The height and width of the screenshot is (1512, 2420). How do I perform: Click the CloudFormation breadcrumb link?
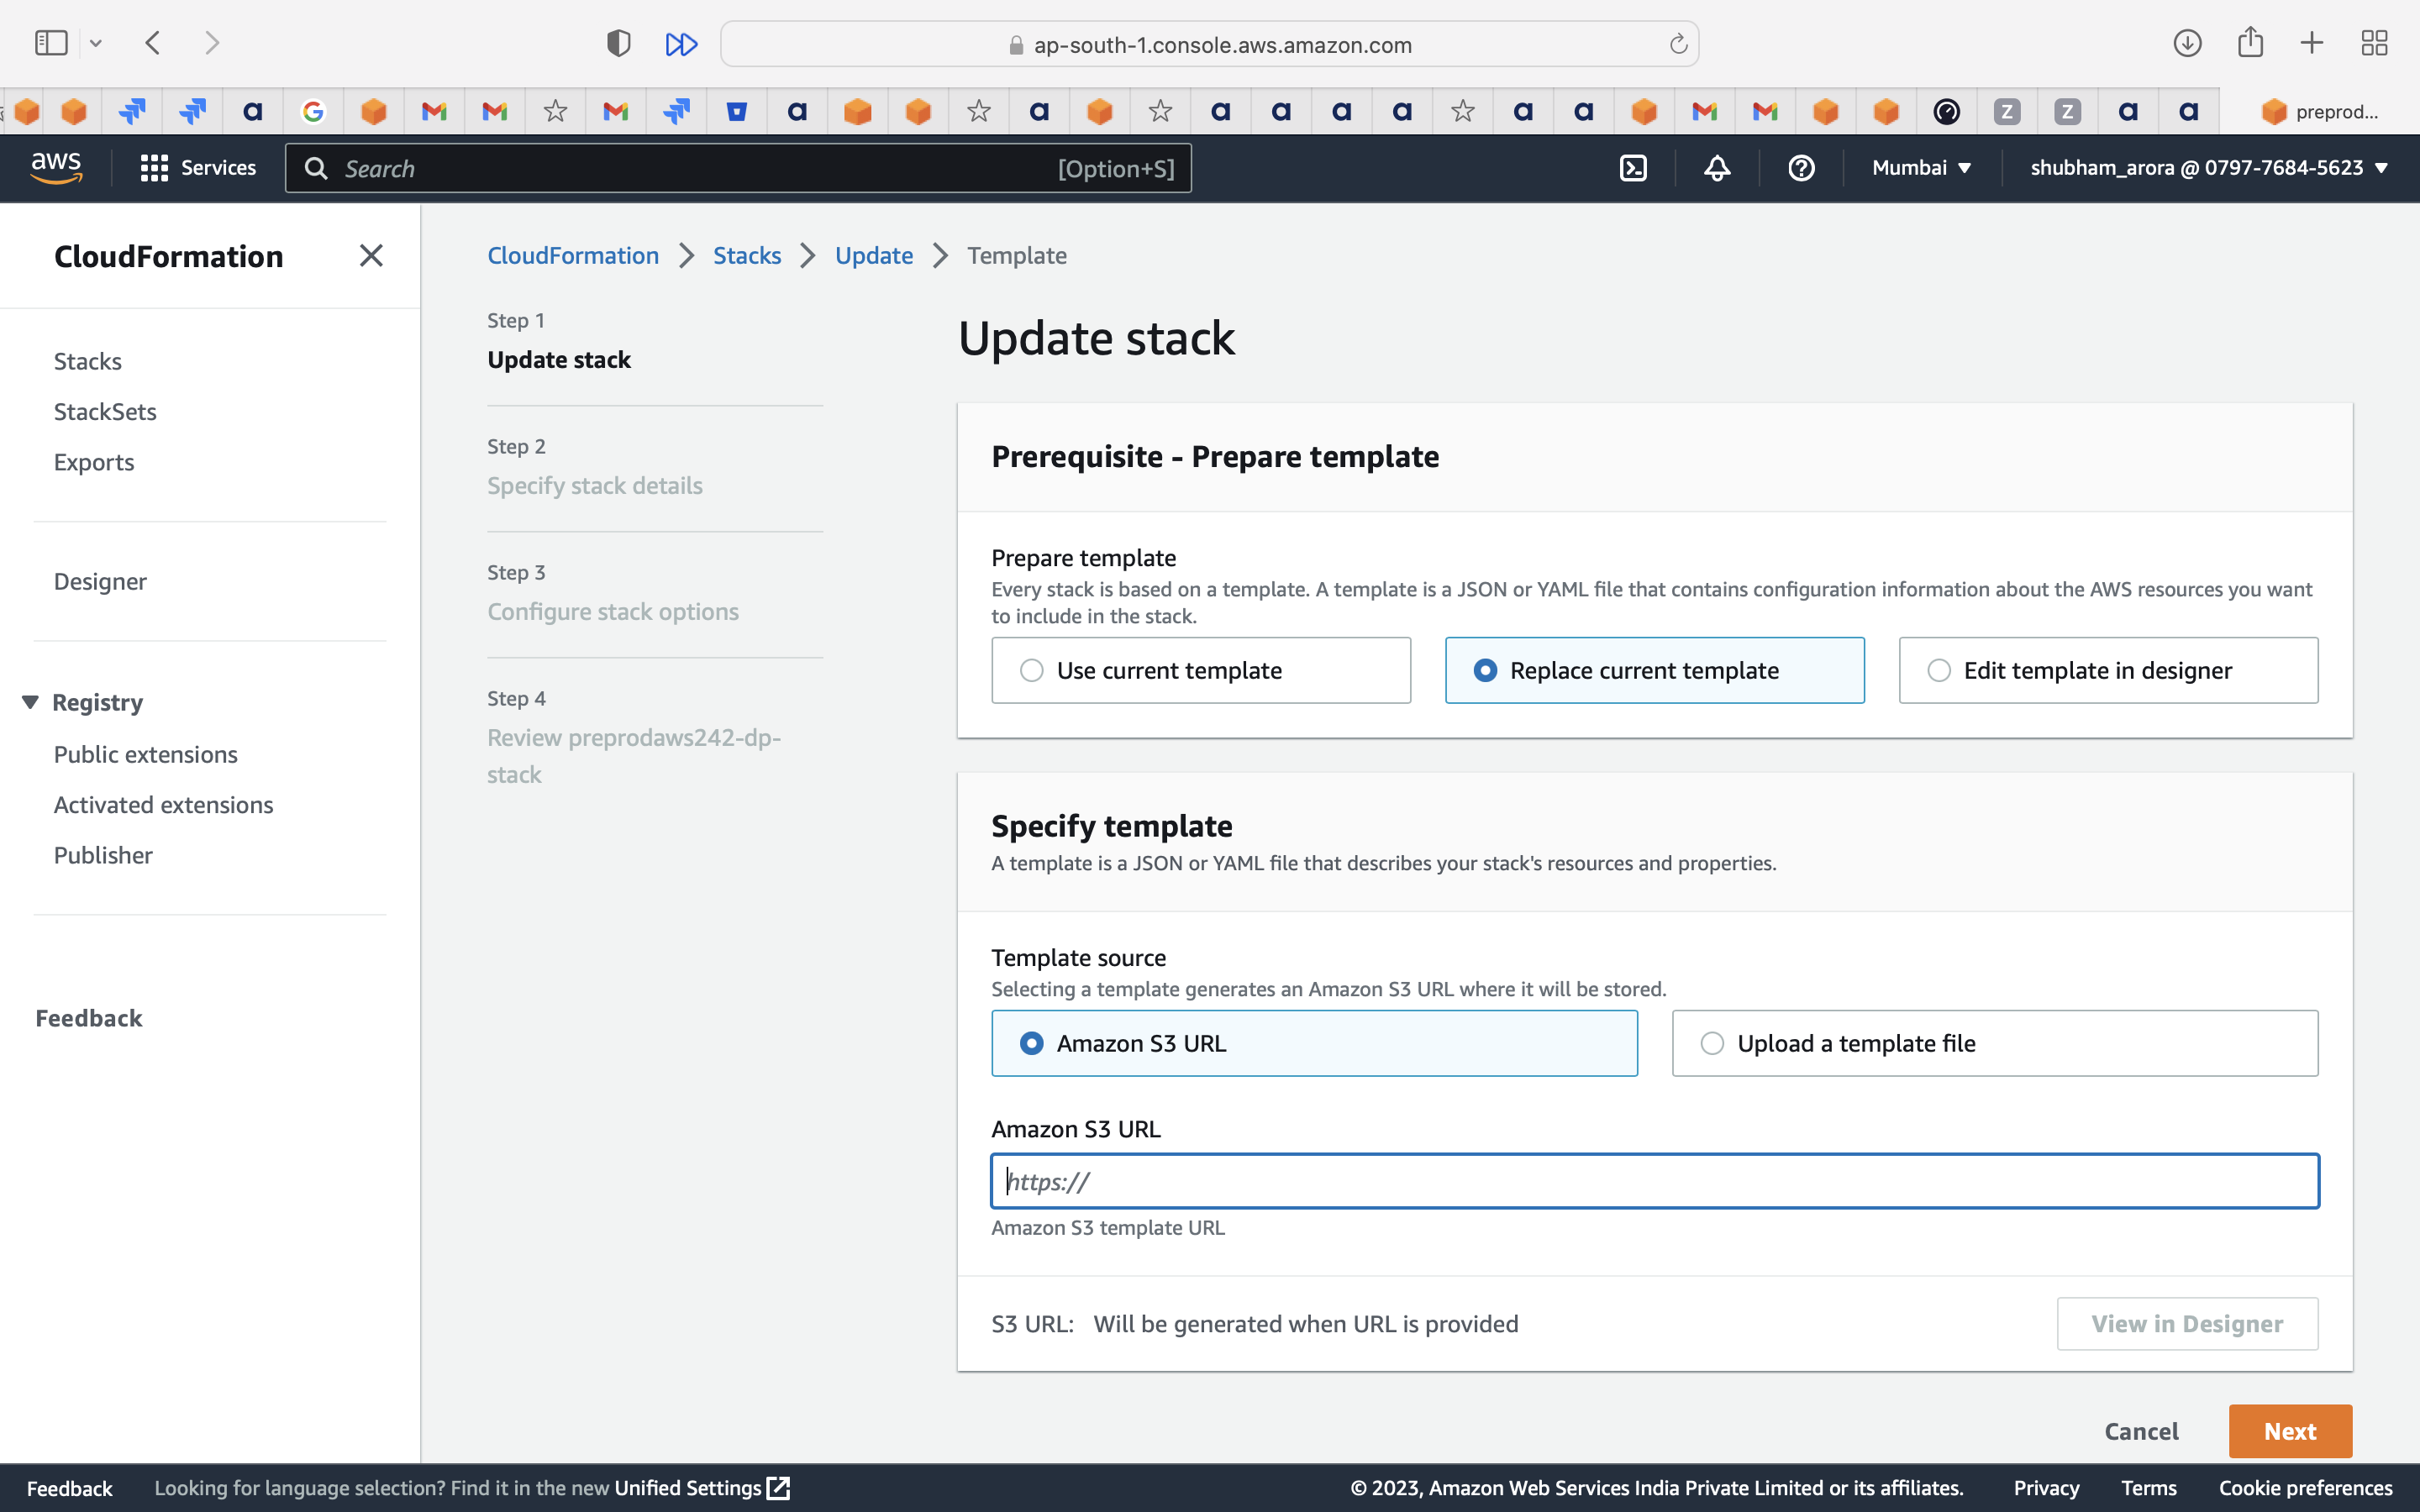pos(573,255)
